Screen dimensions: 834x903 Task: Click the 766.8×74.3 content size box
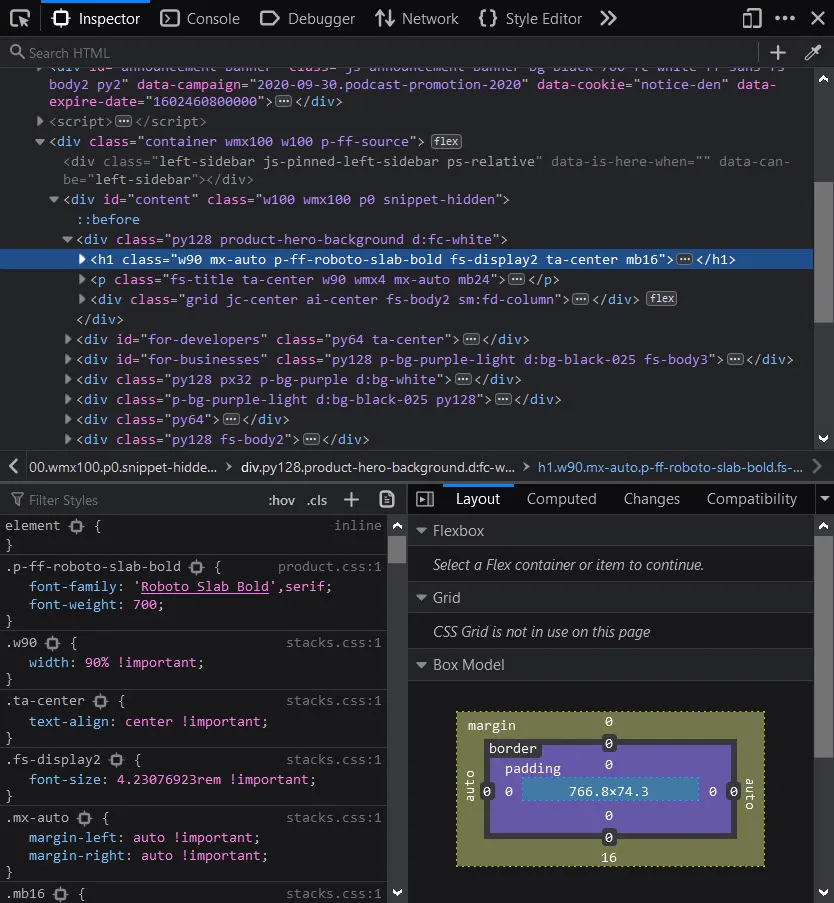click(x=609, y=791)
